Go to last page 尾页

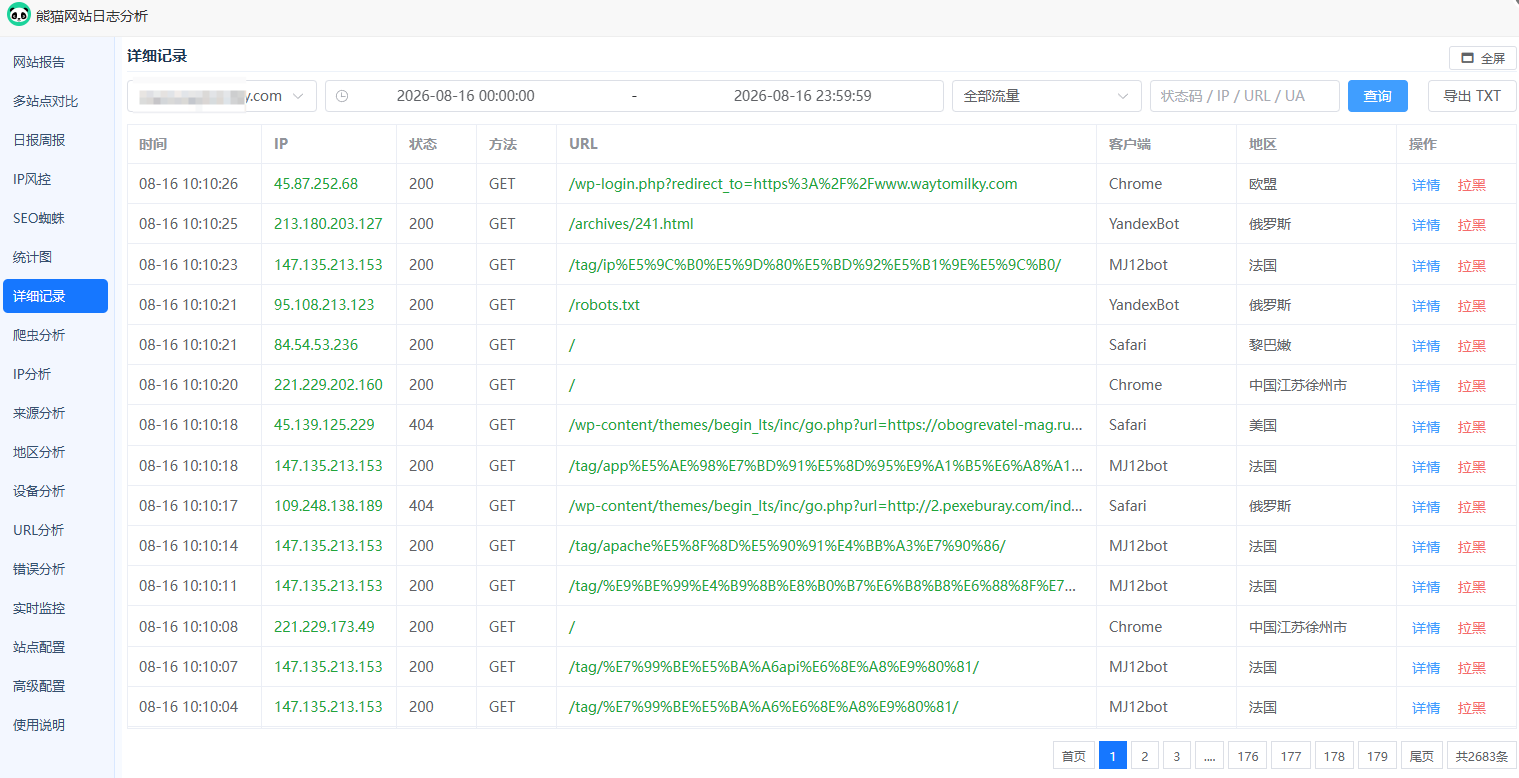[1422, 756]
